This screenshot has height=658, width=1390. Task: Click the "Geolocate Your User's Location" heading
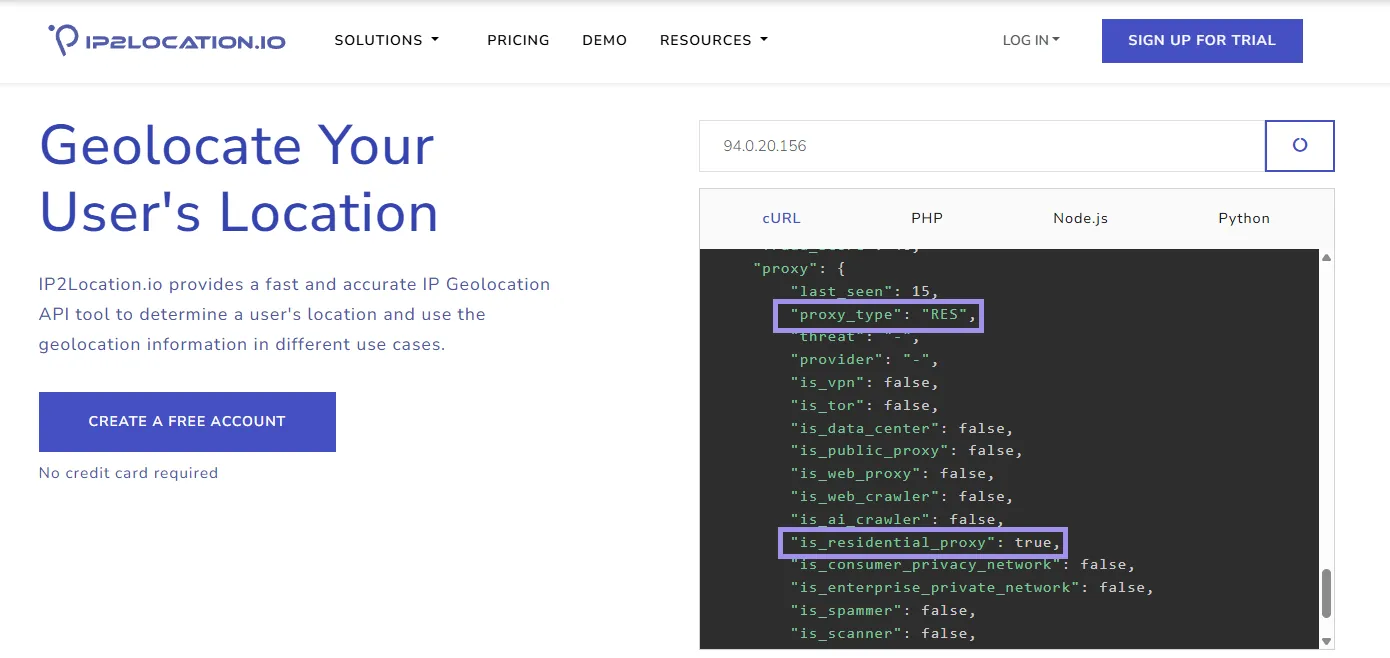point(239,179)
